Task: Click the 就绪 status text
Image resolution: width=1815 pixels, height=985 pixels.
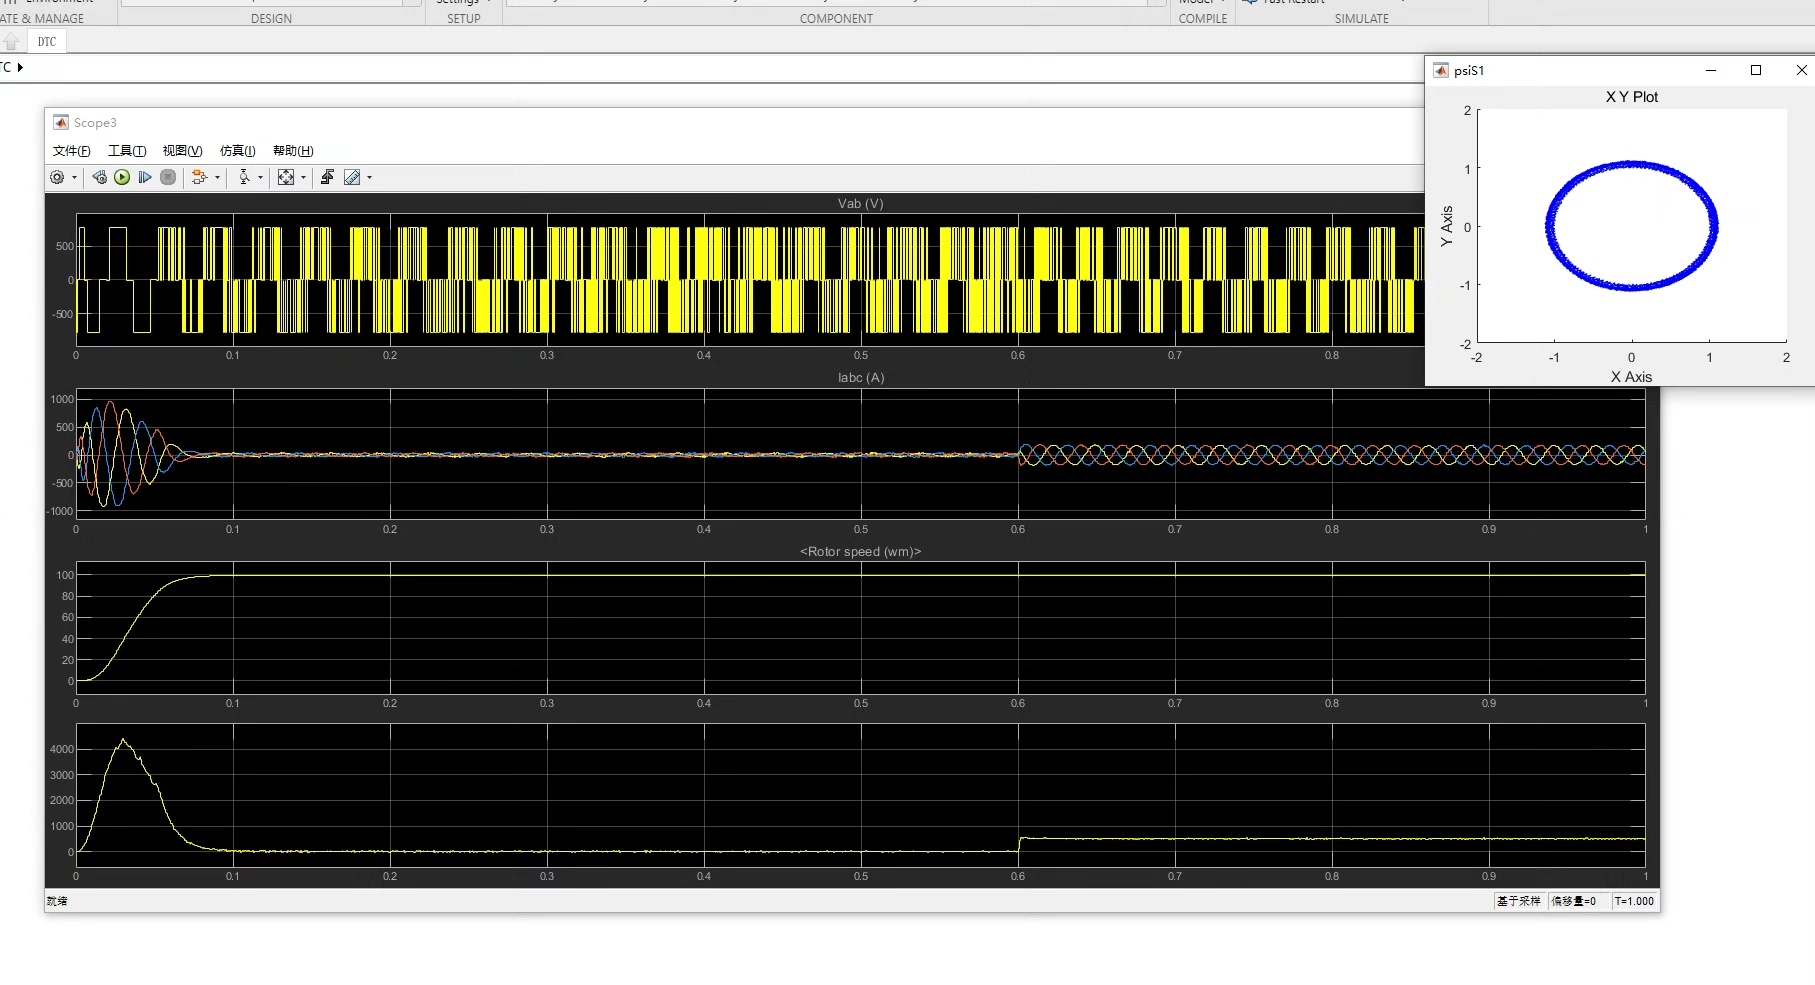Action: [x=57, y=901]
